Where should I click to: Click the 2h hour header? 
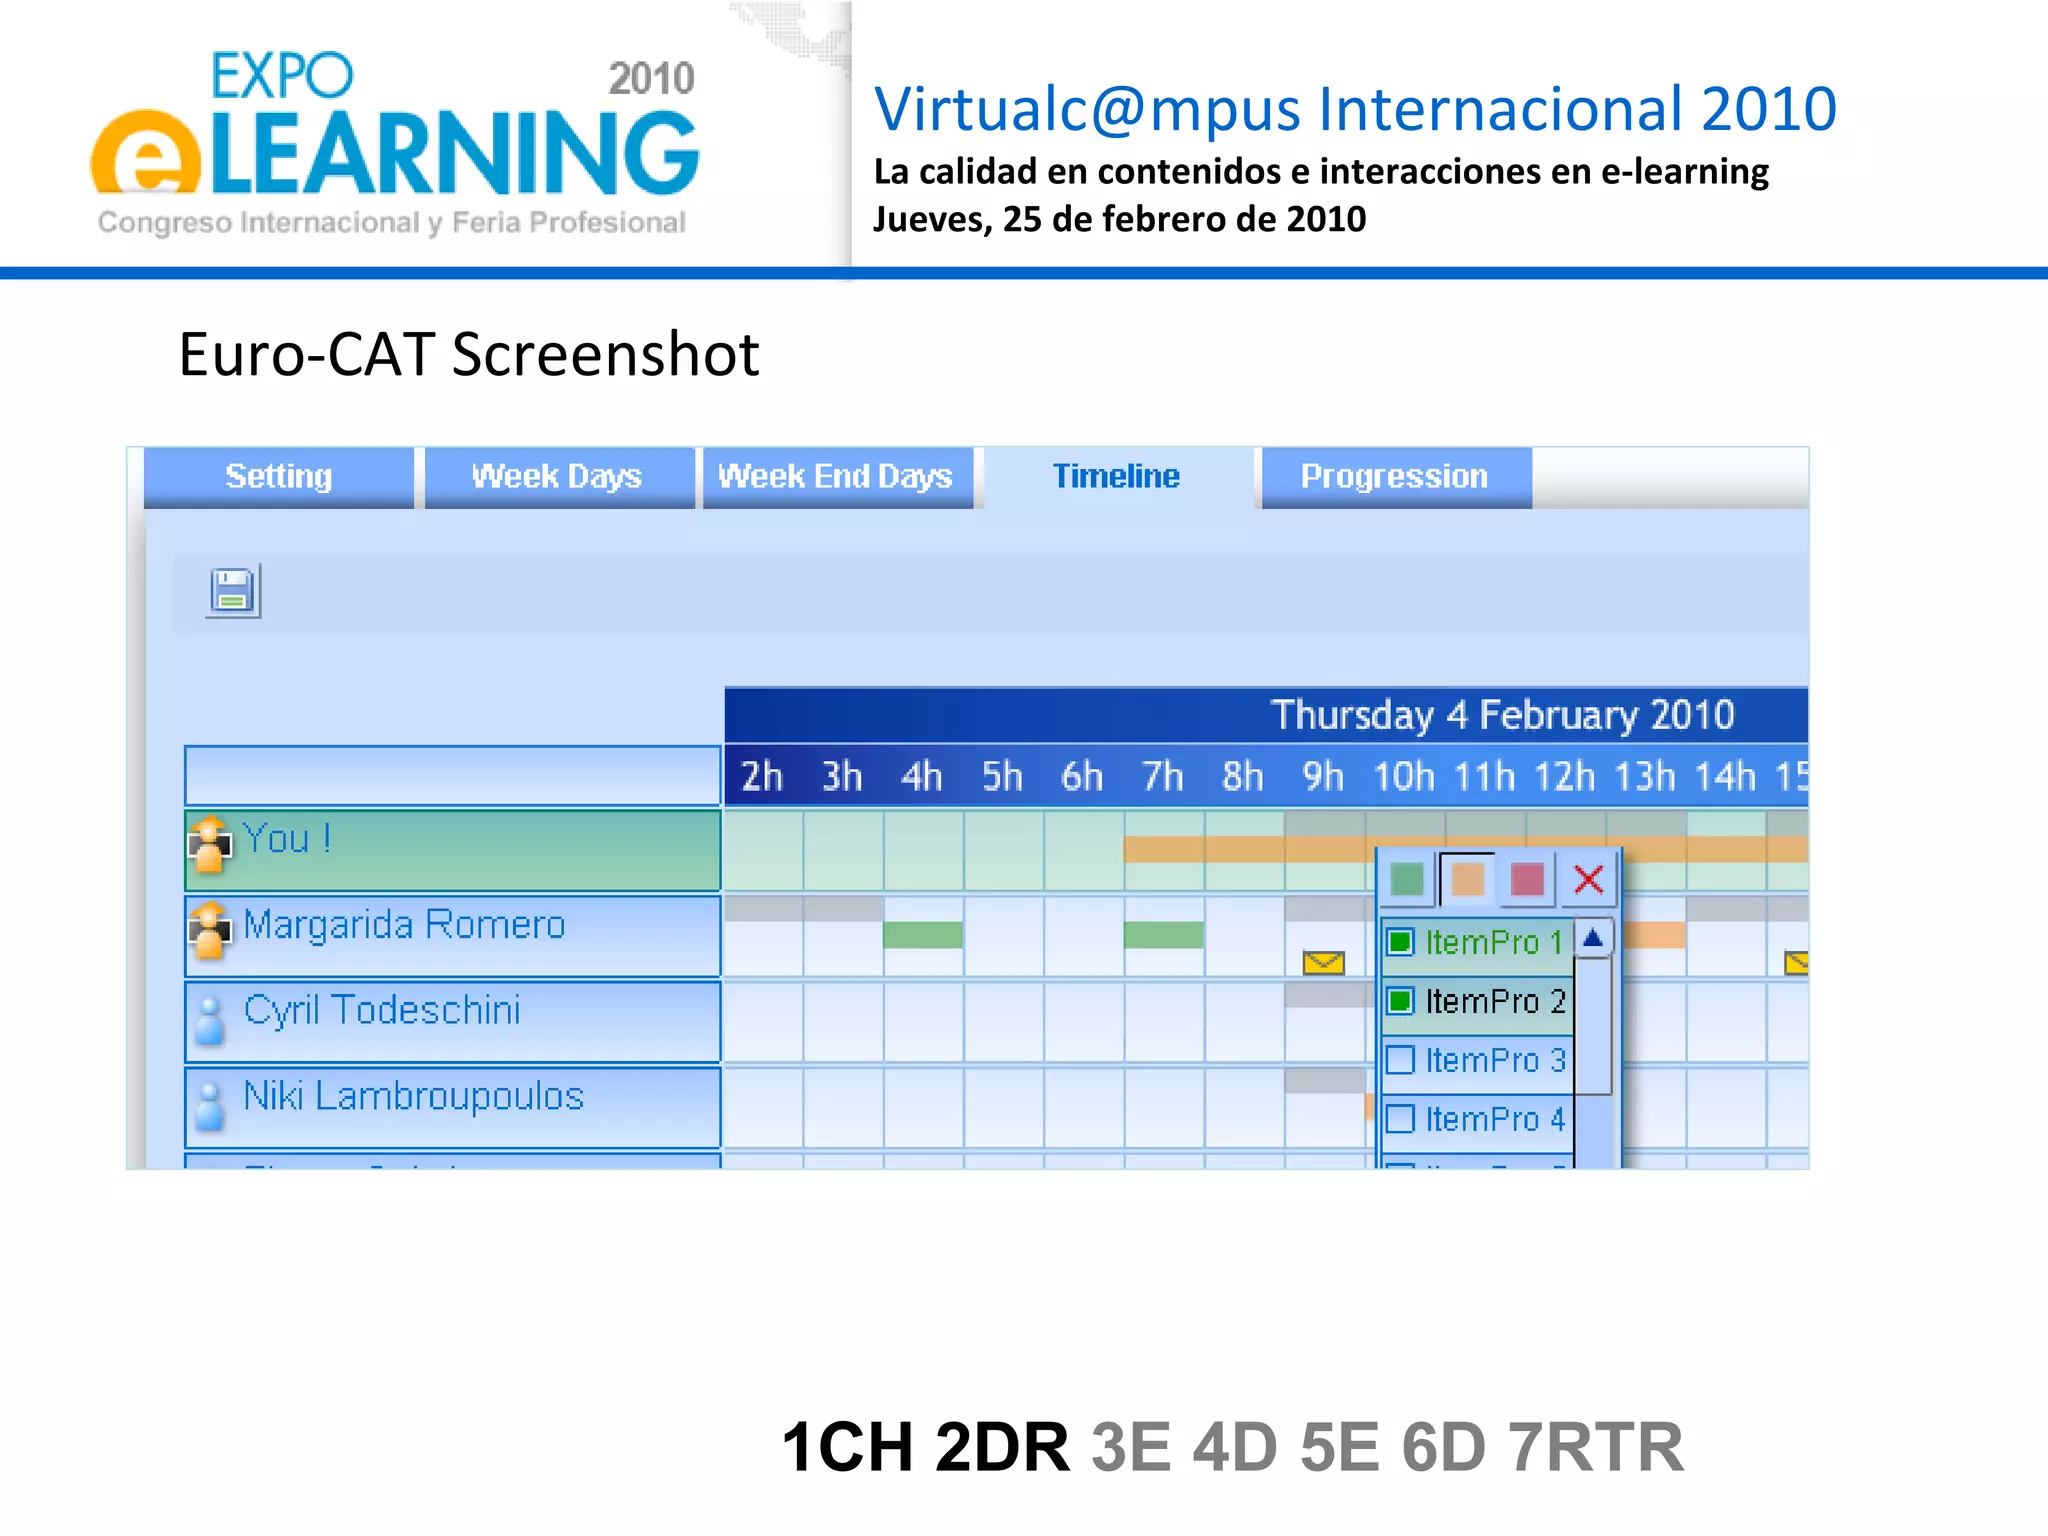point(762,777)
